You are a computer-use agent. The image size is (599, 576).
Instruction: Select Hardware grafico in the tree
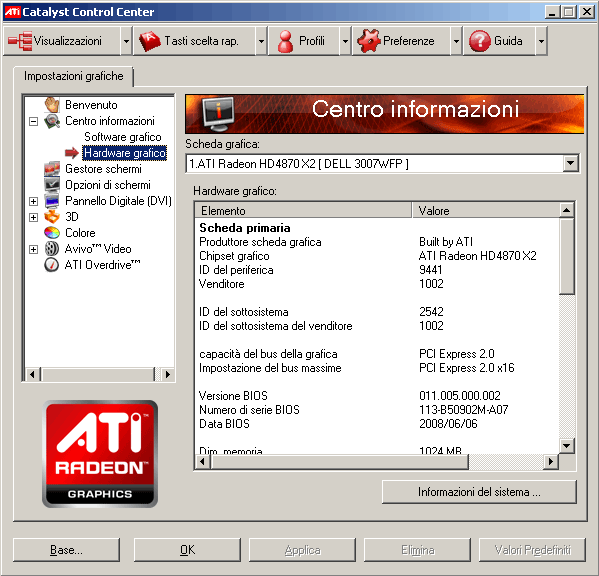[x=125, y=153]
